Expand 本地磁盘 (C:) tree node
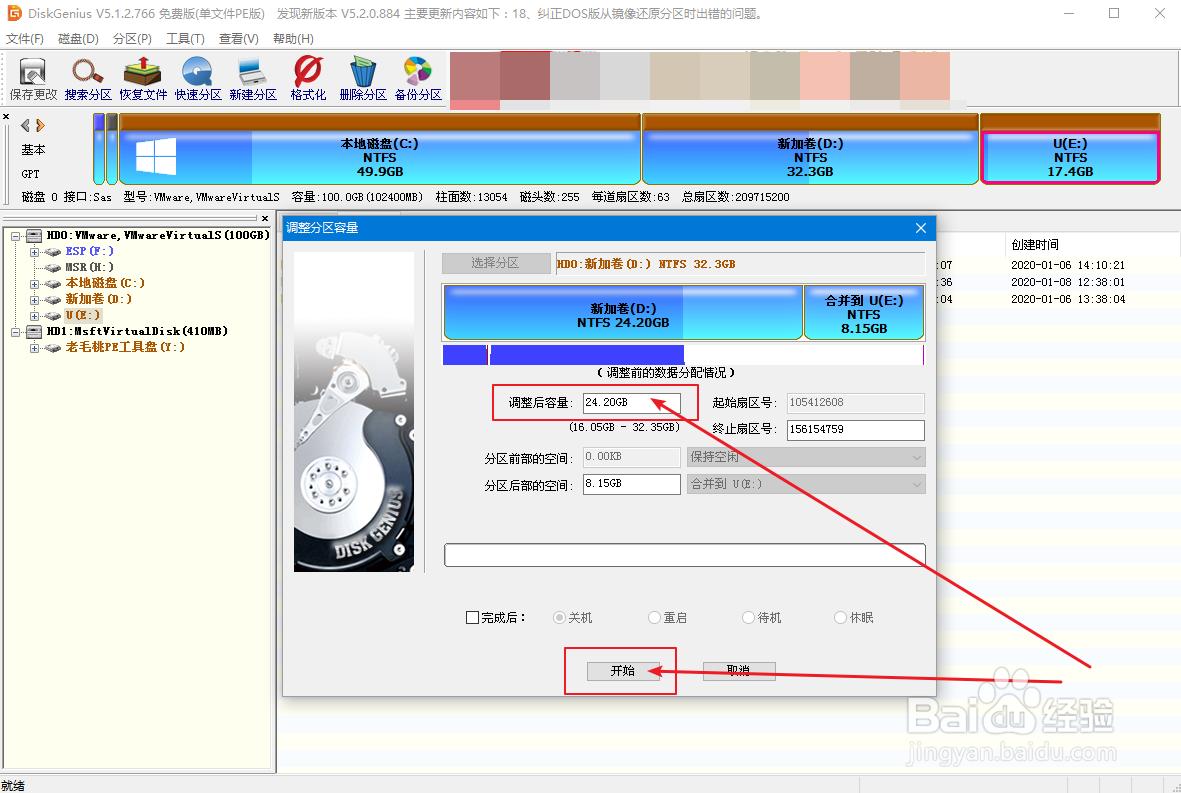 [34, 283]
